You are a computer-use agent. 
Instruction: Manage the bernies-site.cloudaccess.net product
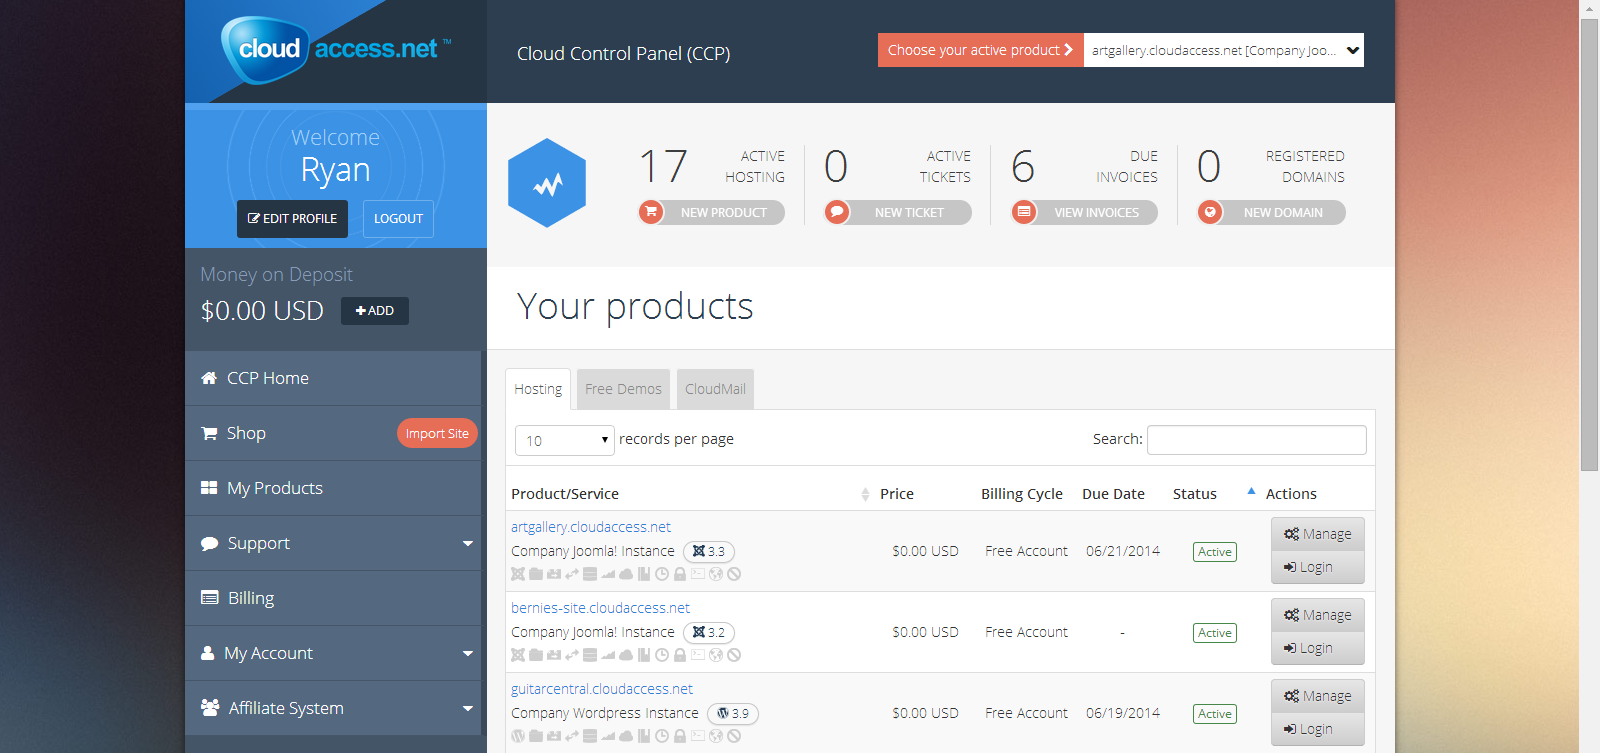(1318, 615)
